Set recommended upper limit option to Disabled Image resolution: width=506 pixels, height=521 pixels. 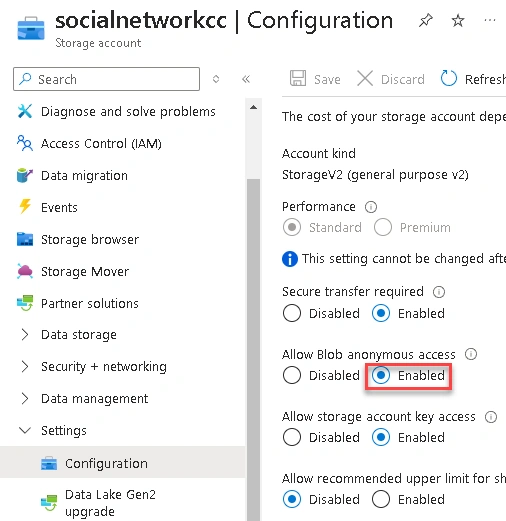(x=292, y=499)
